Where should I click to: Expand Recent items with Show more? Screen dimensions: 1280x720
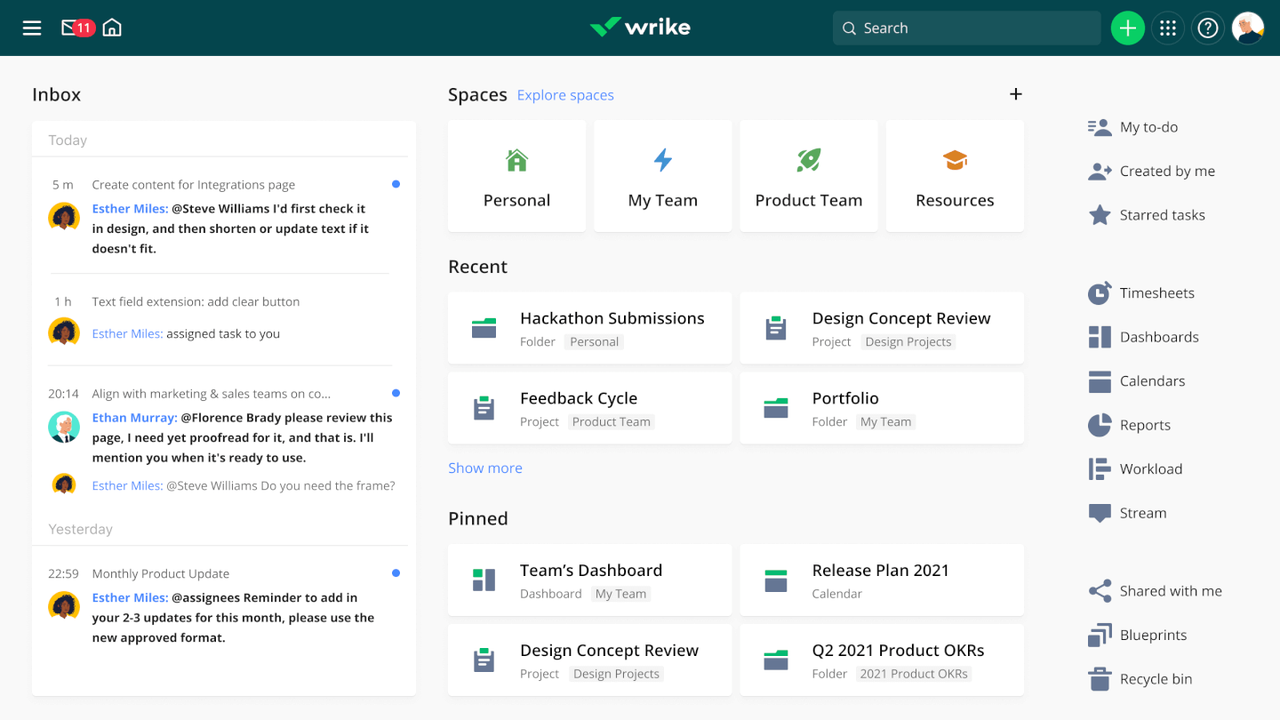485,467
